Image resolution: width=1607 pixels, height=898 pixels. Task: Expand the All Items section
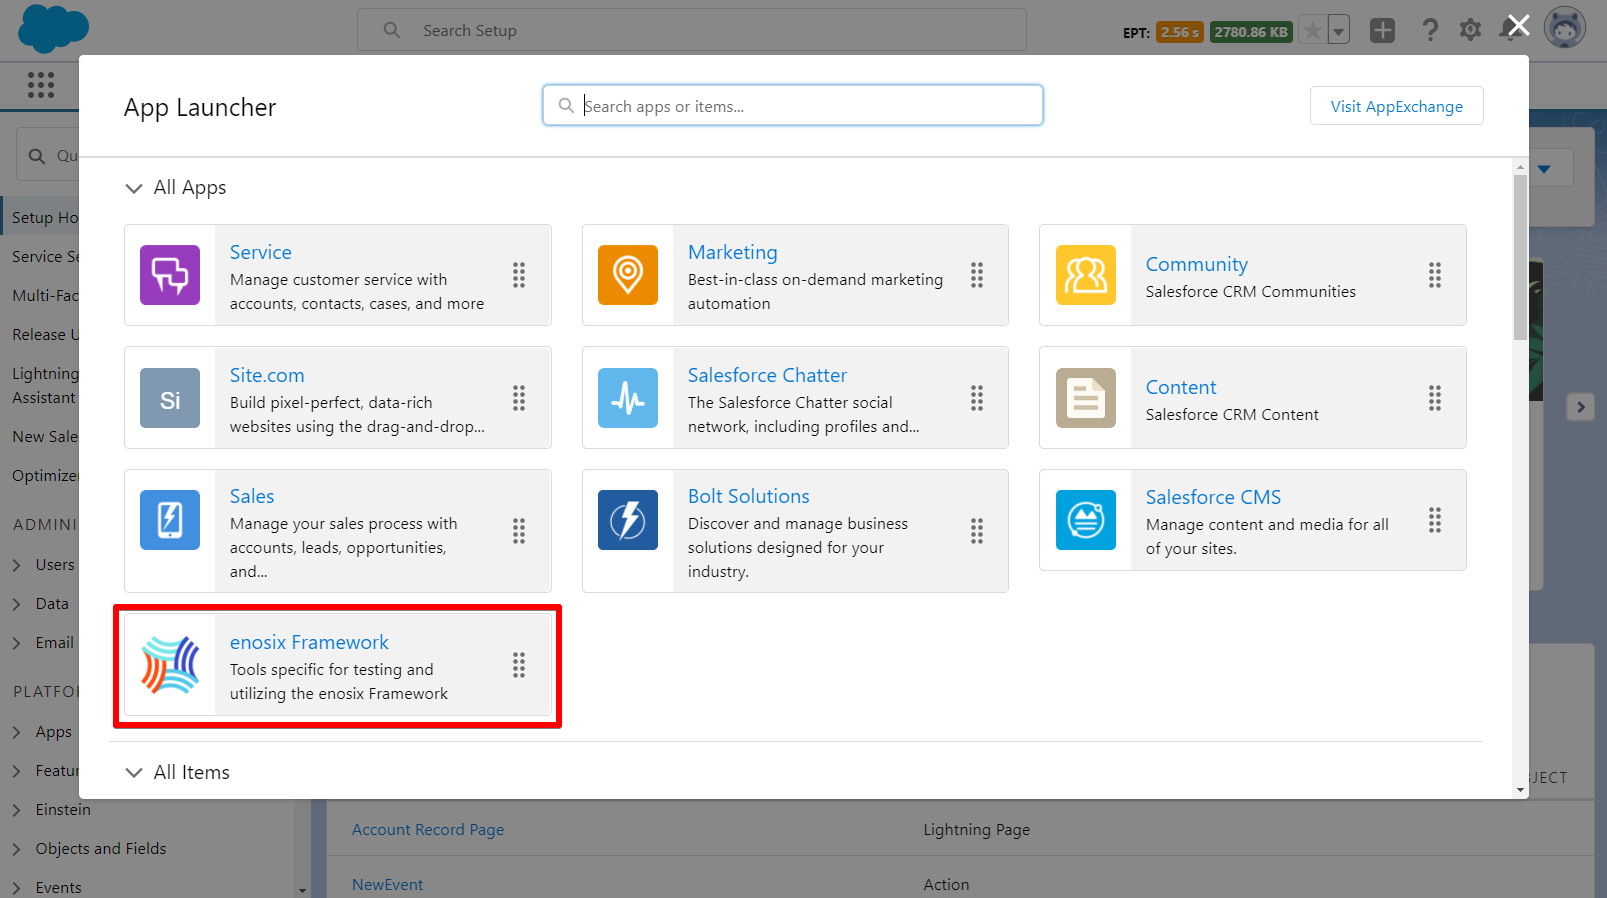[134, 772]
